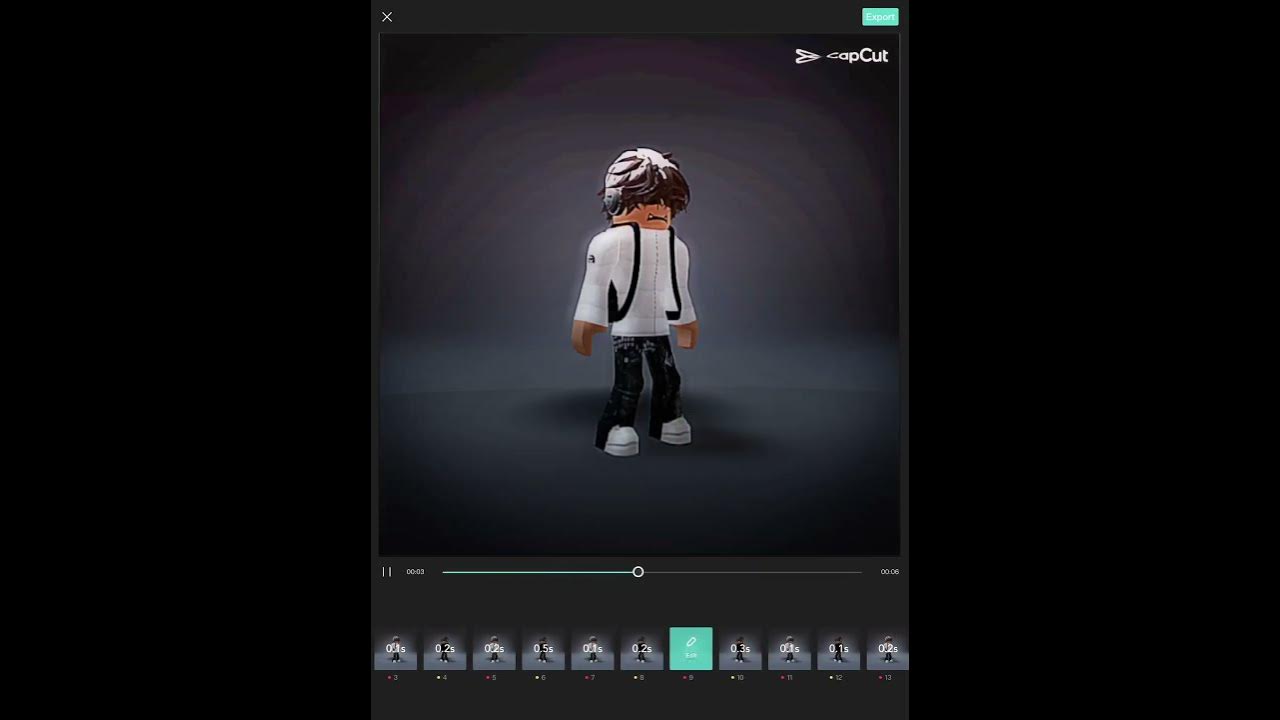Tap the Edit pencil on clip 9
The width and height of the screenshot is (1280, 720).
tap(691, 649)
